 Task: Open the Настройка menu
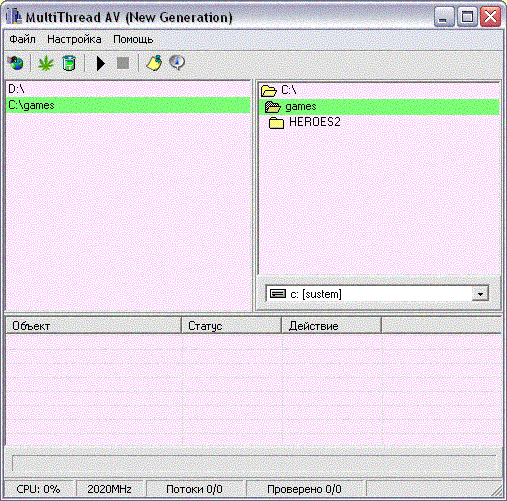point(74,39)
